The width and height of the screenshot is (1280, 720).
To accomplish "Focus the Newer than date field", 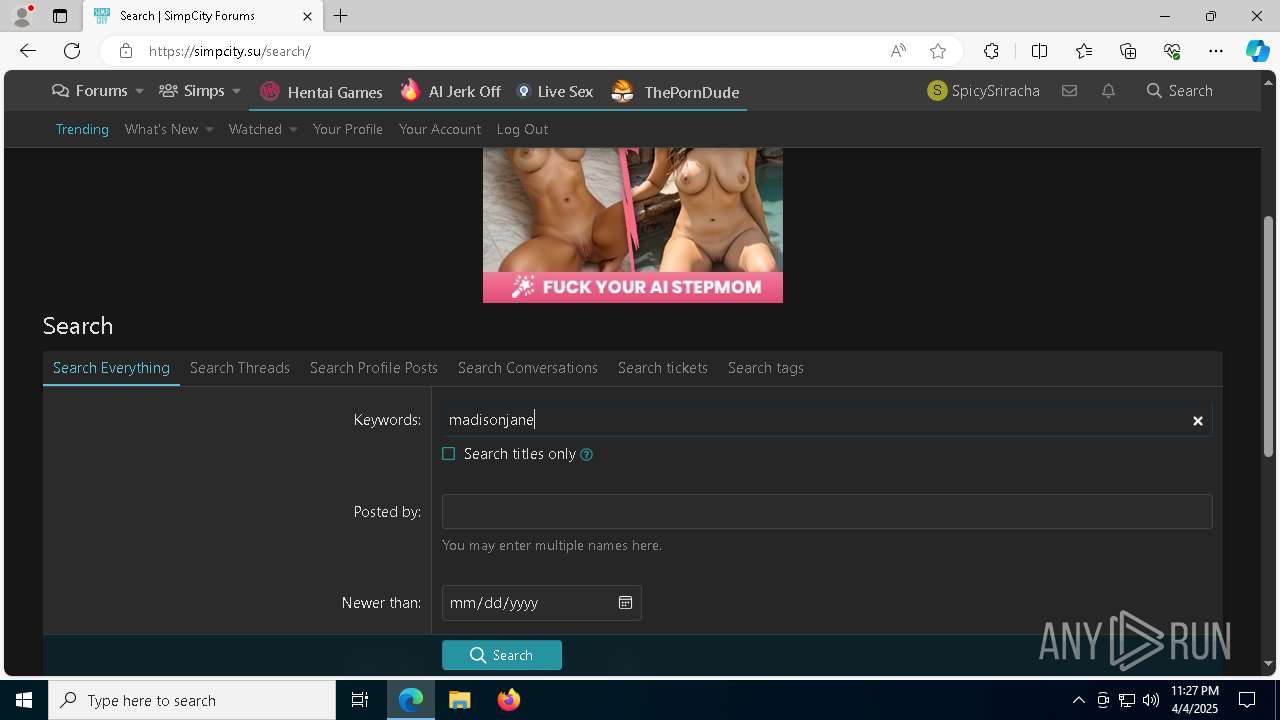I will coord(541,603).
